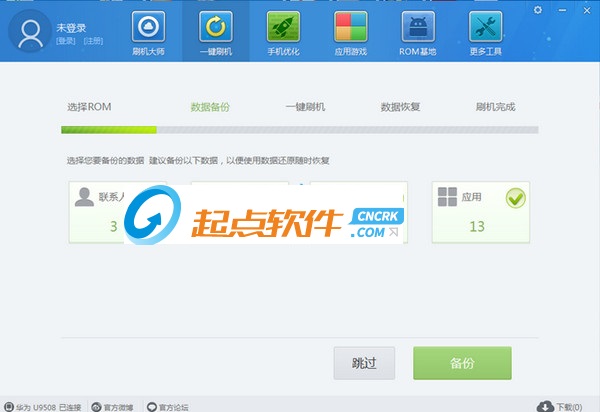This screenshot has width=600, height=412.
Task: Click the 注册 link
Action: point(93,41)
